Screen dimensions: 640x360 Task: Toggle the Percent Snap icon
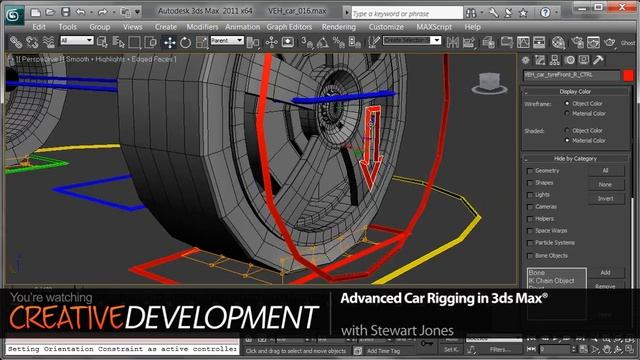[x=338, y=42]
